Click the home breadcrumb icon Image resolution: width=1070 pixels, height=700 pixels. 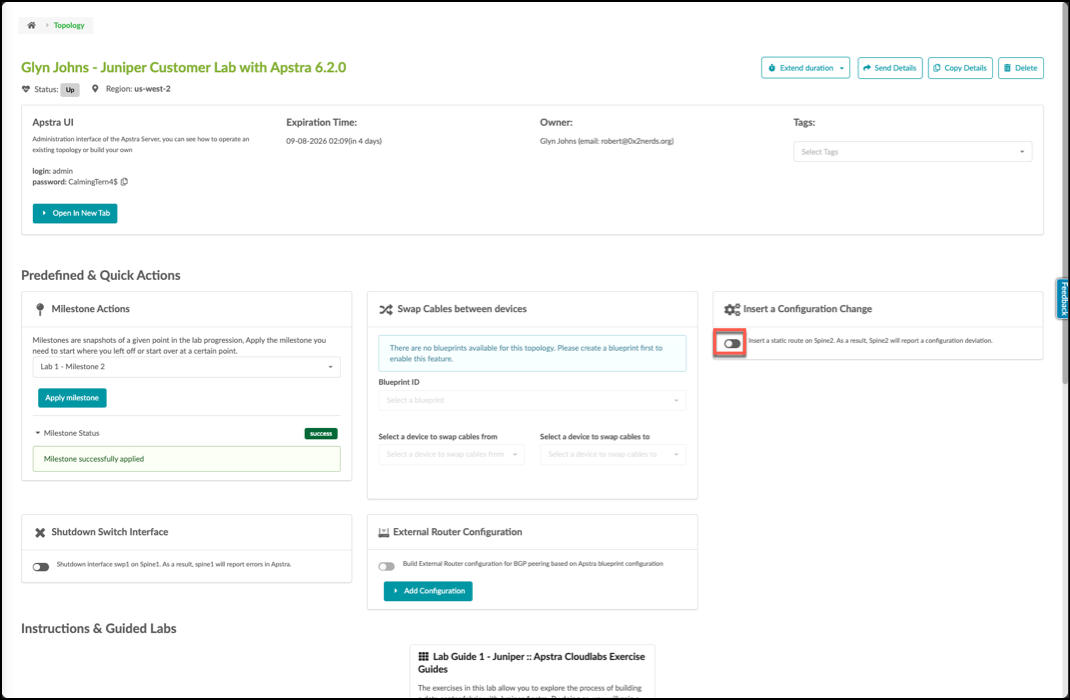tap(31, 25)
